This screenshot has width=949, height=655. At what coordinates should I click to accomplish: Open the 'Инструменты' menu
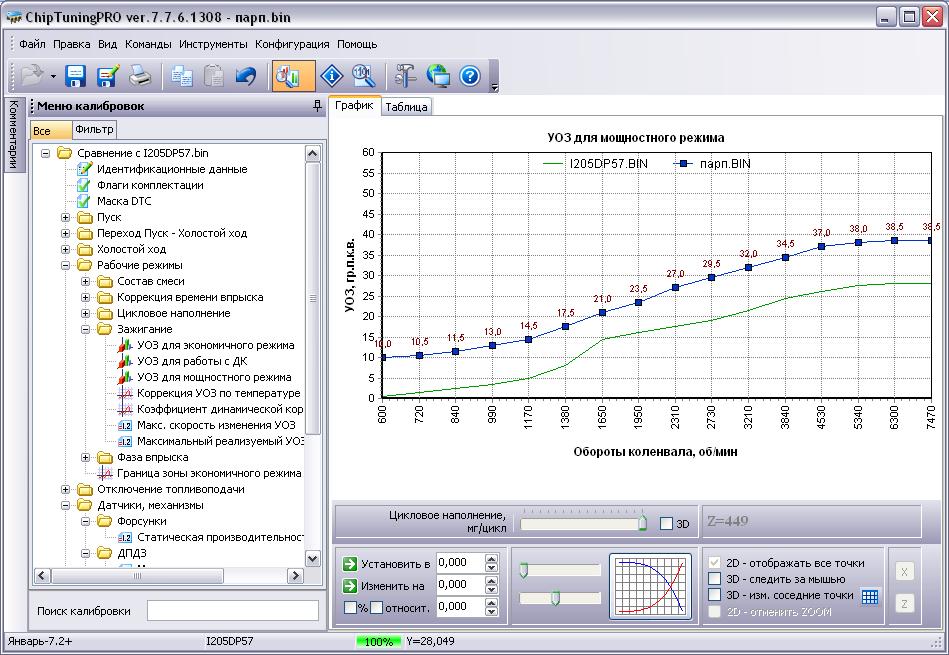pyautogui.click(x=213, y=44)
